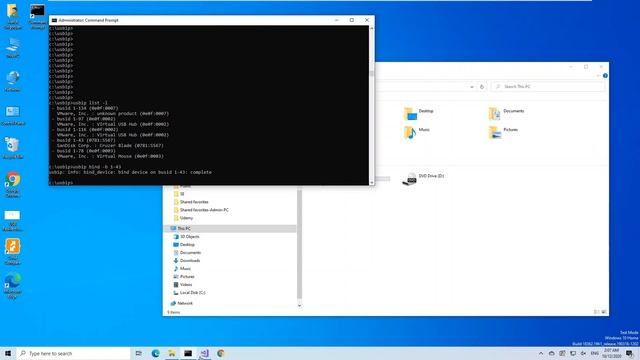640x360 pixels.
Task: Open the taskbar clock and date
Action: (611, 353)
